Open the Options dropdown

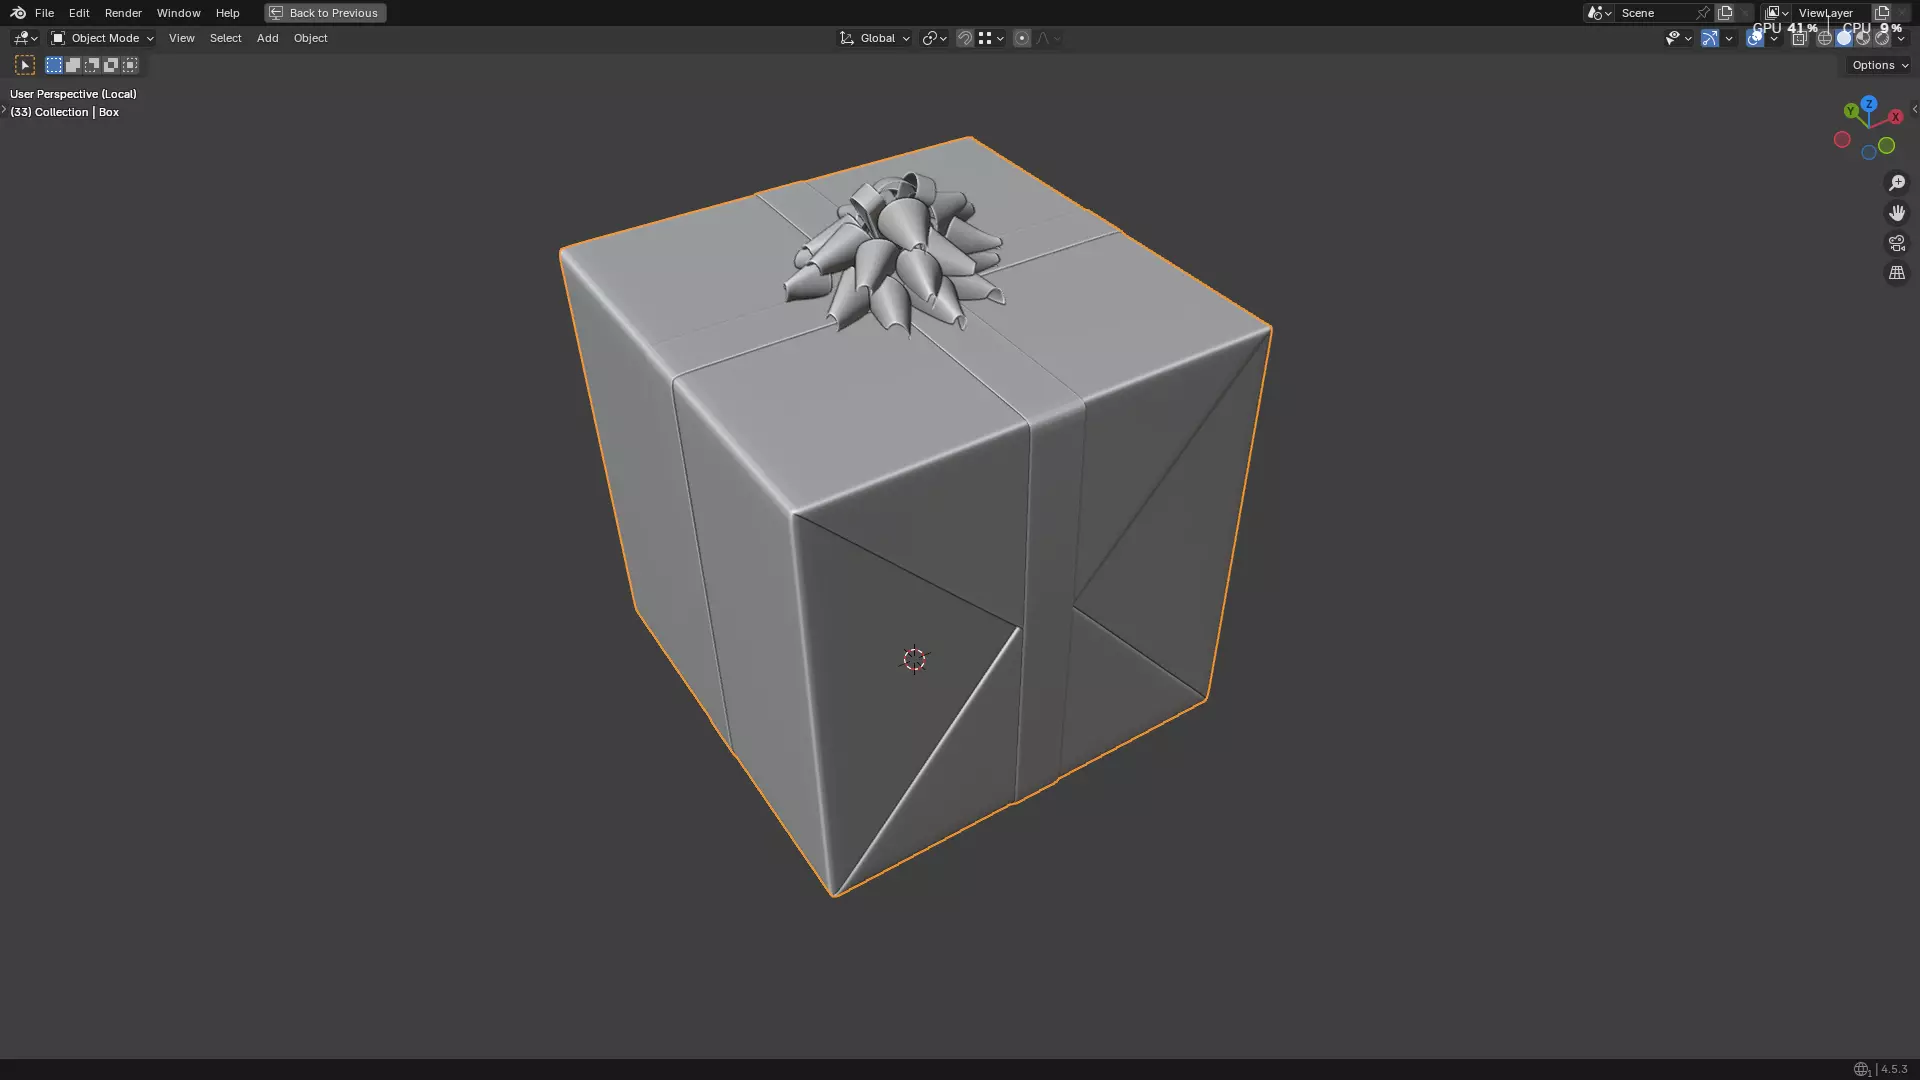(x=1880, y=65)
